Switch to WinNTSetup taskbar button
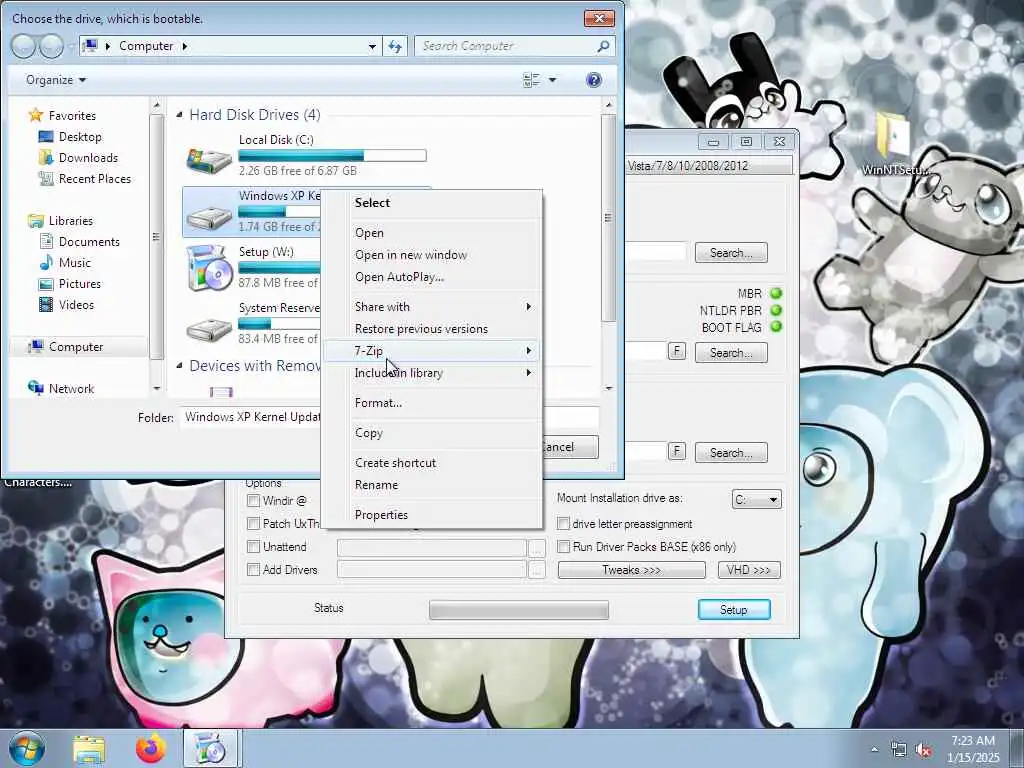 (x=211, y=748)
